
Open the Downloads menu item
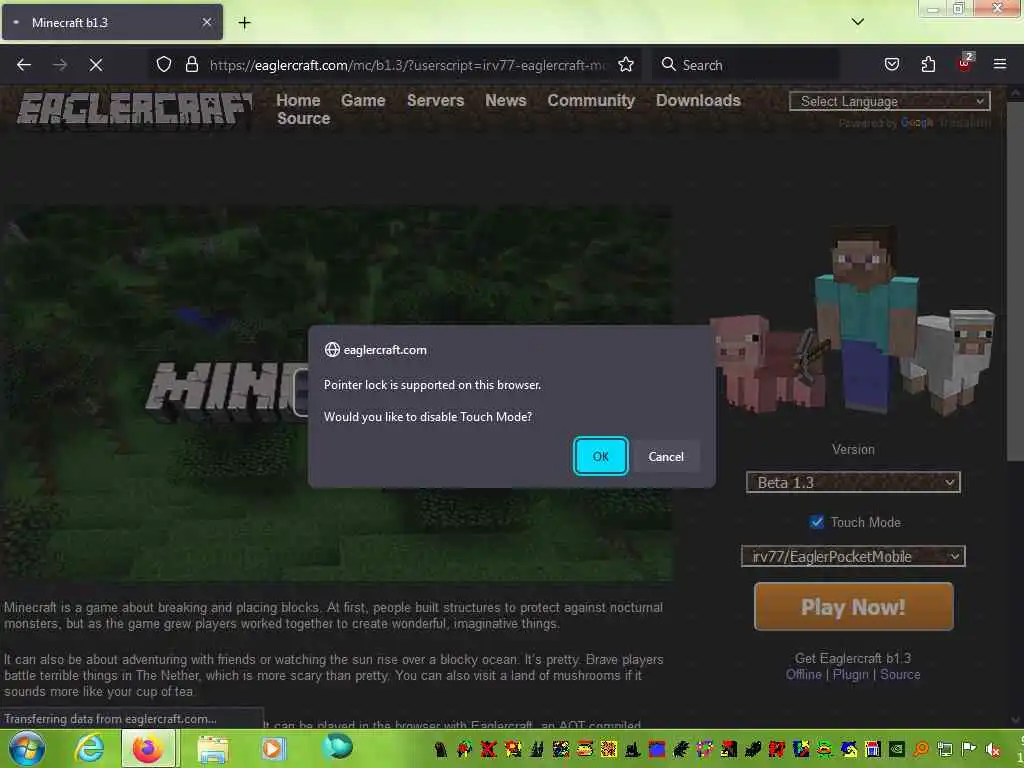pyautogui.click(x=698, y=100)
